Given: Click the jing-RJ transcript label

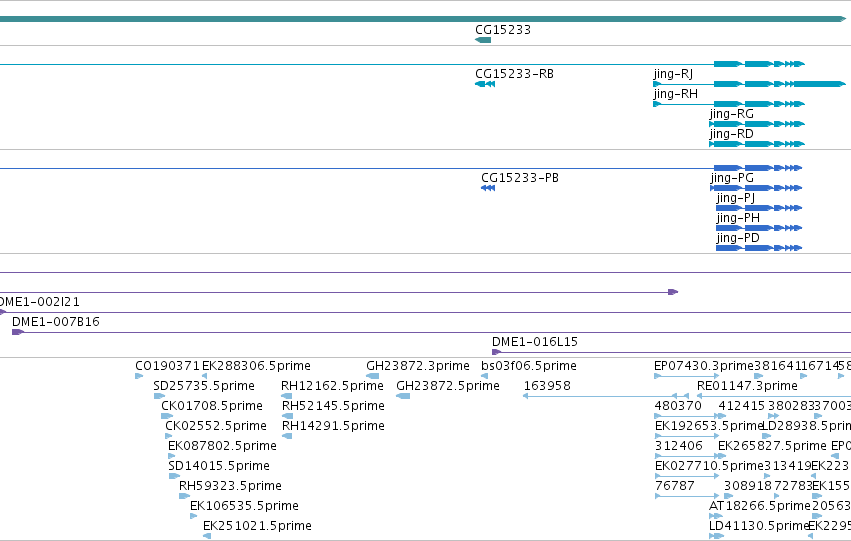Looking at the screenshot, I should tap(672, 74).
